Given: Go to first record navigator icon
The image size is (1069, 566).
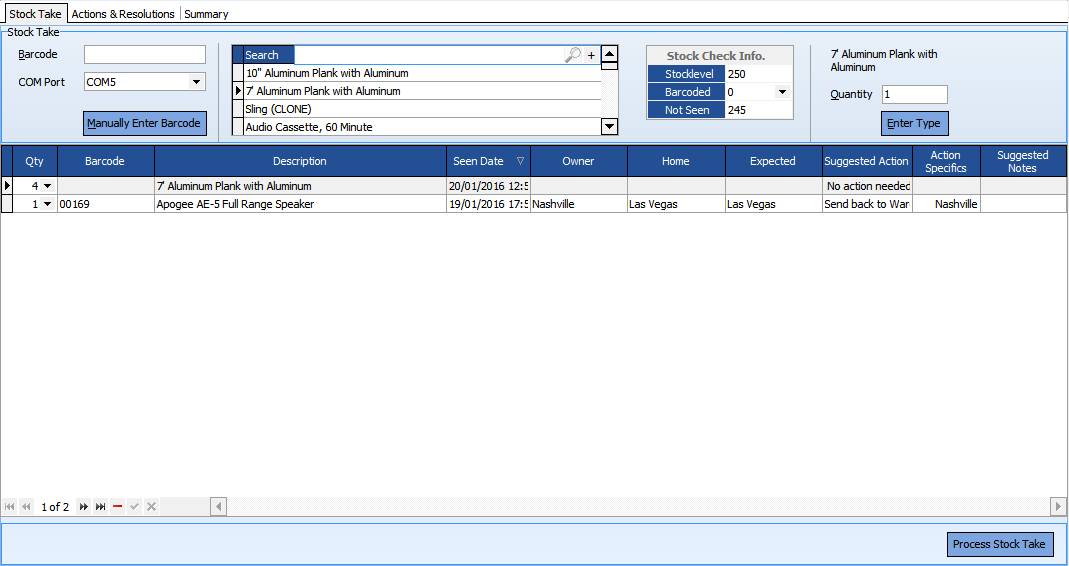Looking at the screenshot, I should pos(10,507).
